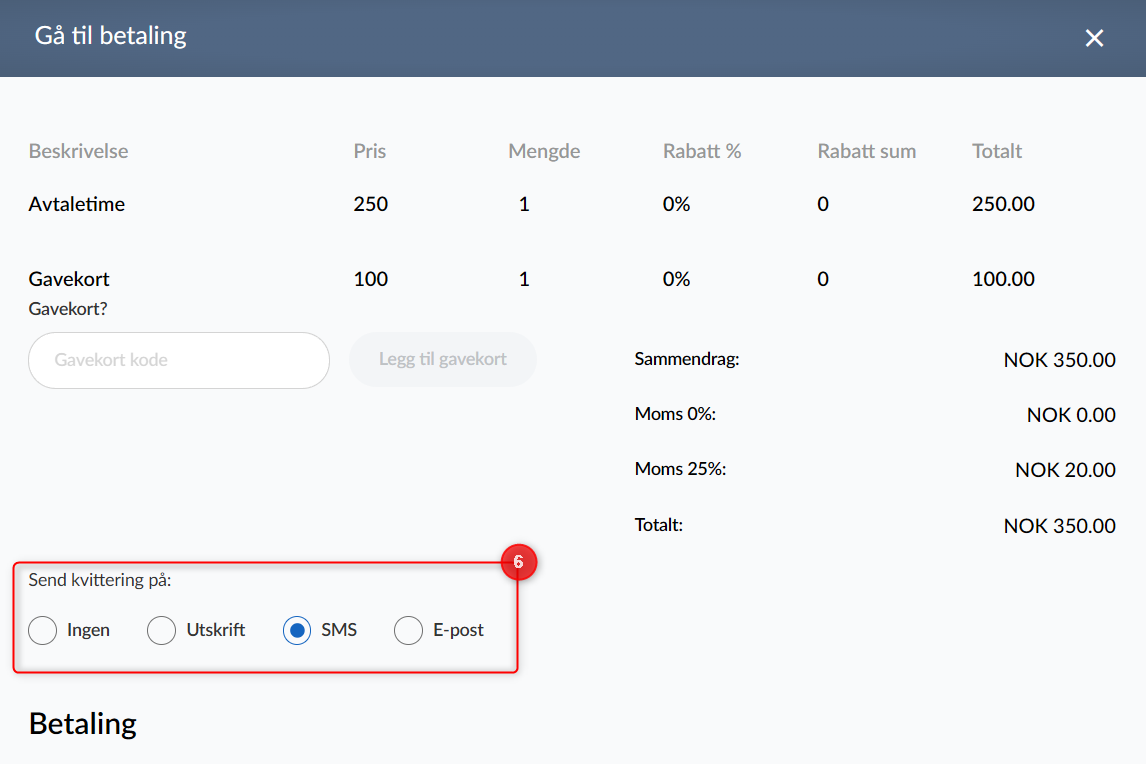Screen dimensions: 1146x764
Task: Click the Gavekort line item name
Action: [x=69, y=279]
